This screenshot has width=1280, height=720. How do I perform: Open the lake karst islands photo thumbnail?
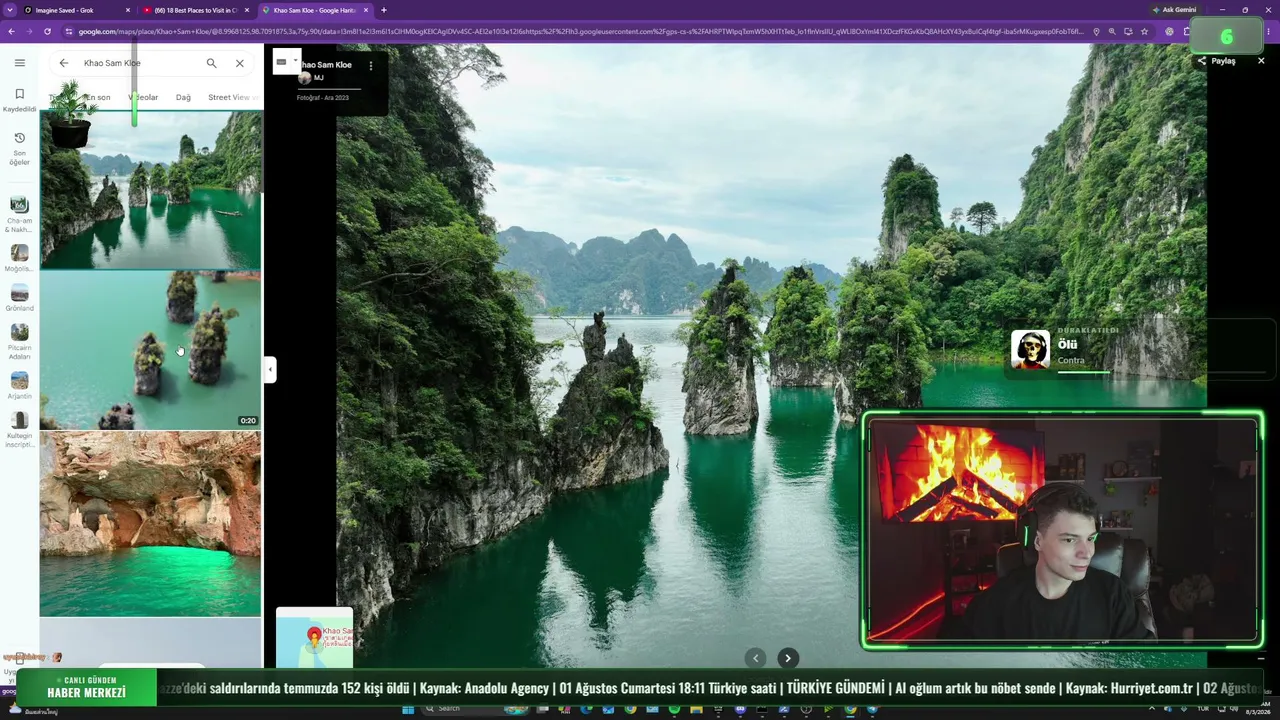pos(150,189)
